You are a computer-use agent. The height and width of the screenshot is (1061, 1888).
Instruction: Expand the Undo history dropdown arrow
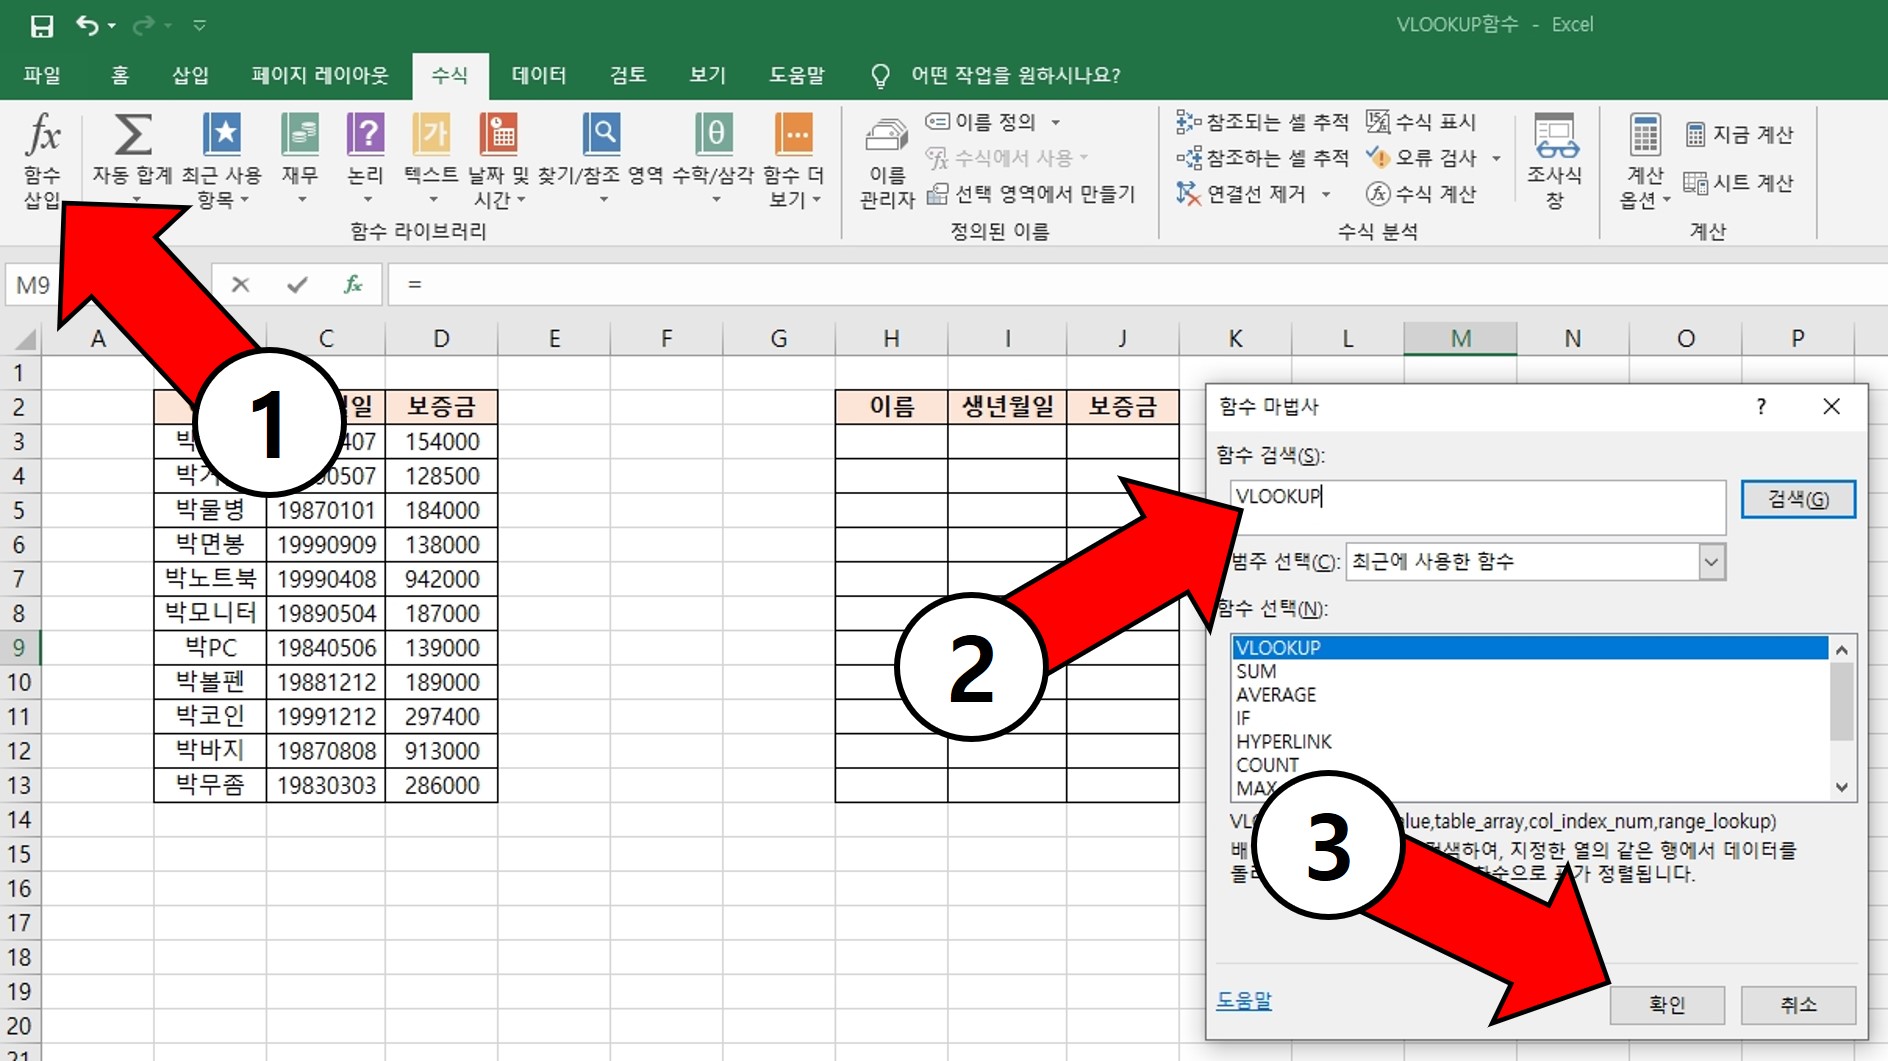pyautogui.click(x=111, y=26)
